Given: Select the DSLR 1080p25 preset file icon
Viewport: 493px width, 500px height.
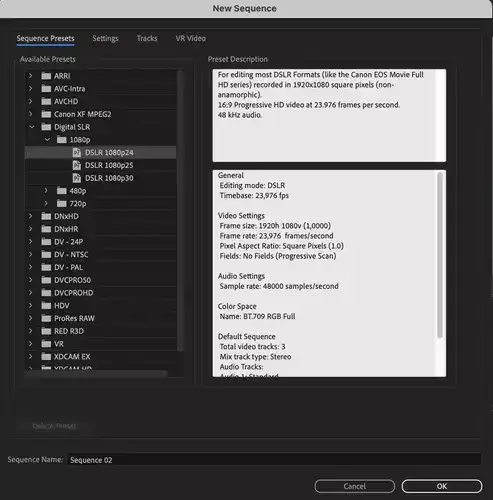Looking at the screenshot, I should coord(77,165).
